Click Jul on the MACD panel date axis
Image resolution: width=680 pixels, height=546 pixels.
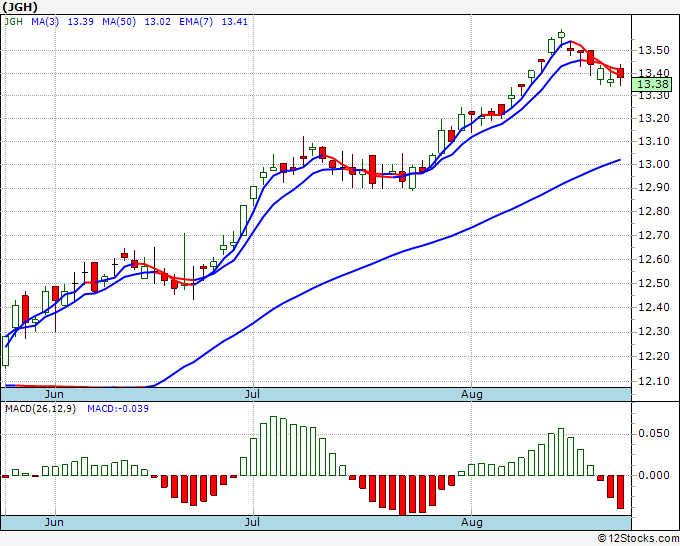[252, 522]
